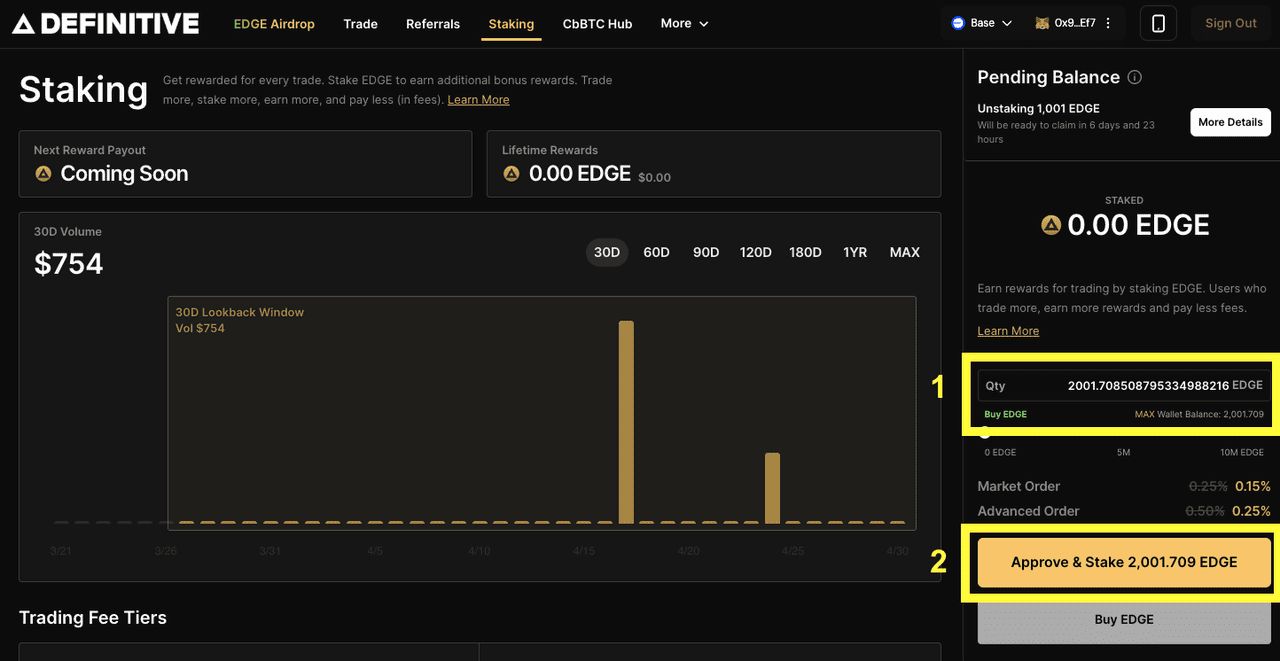Click the wallet avatar icon beside address
This screenshot has width=1280, height=661.
[1042, 23]
